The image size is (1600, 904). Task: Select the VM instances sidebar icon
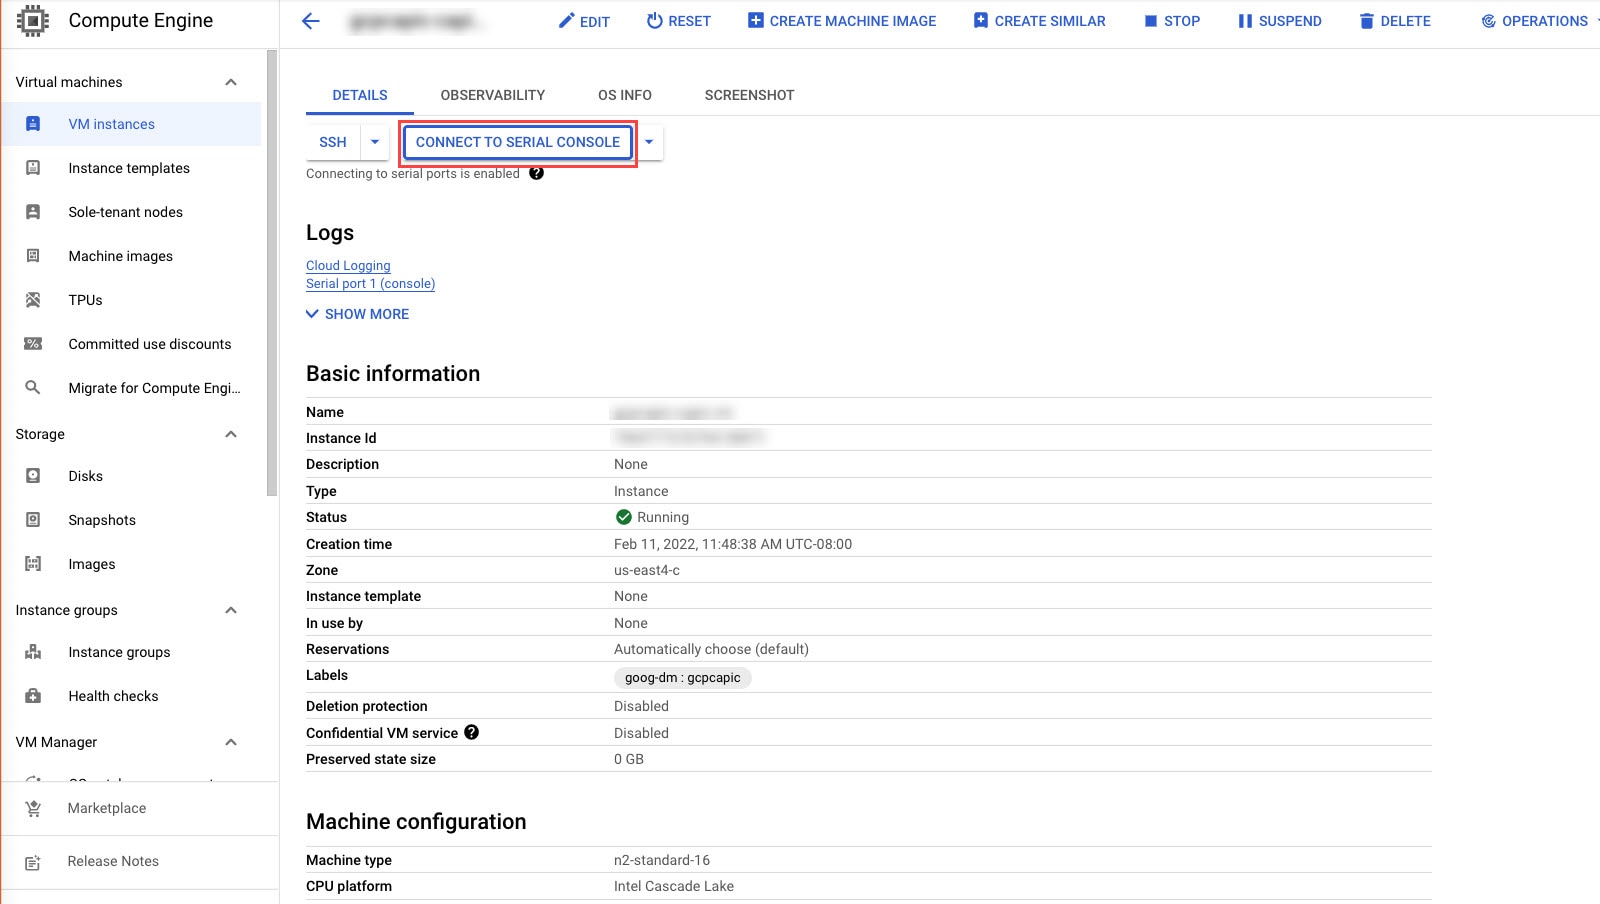point(33,124)
